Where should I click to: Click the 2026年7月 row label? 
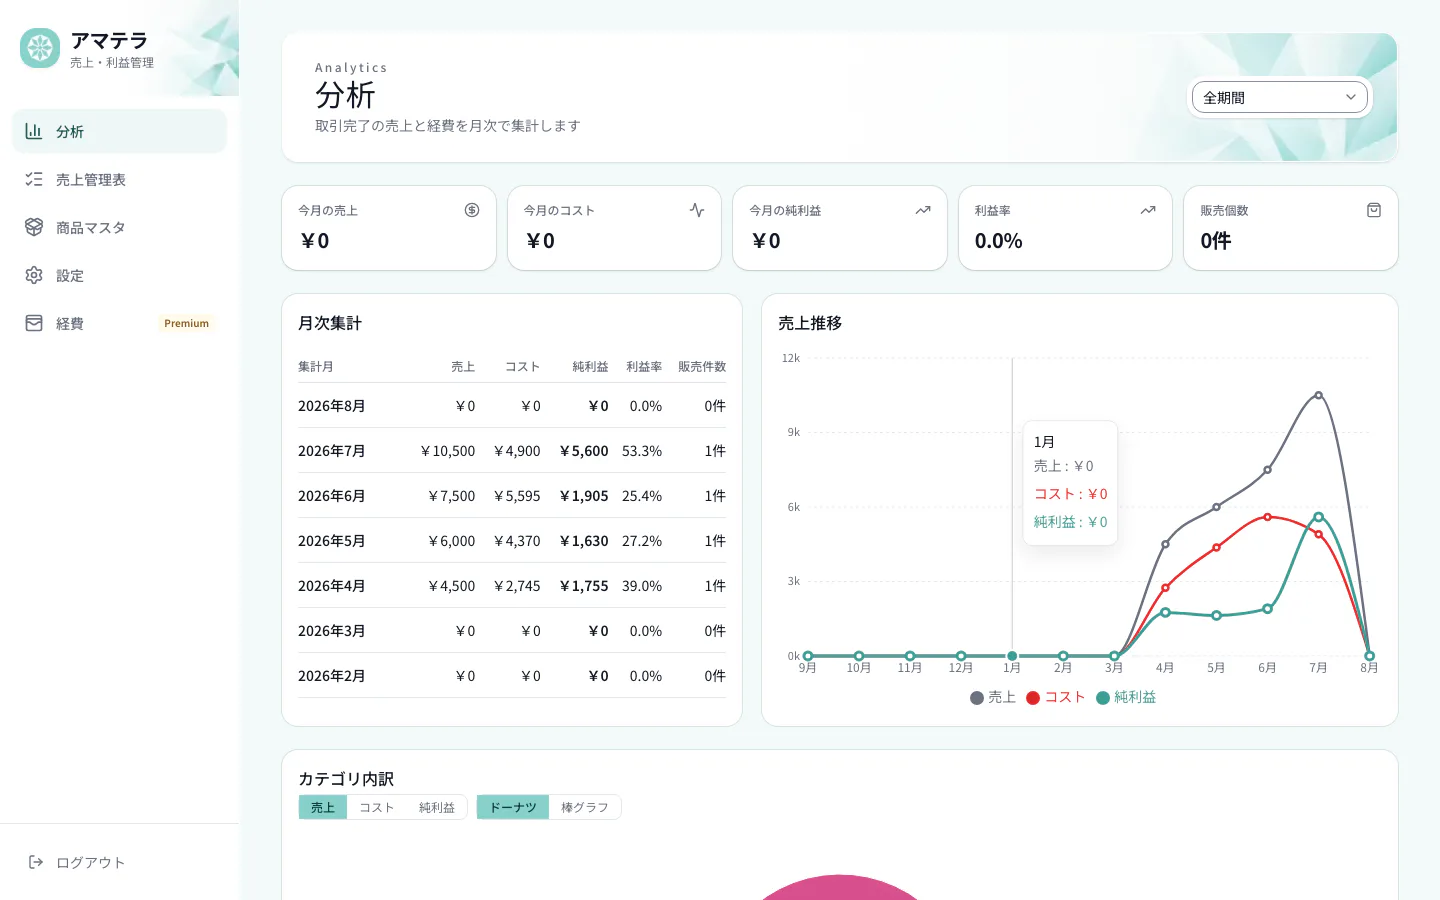click(332, 451)
